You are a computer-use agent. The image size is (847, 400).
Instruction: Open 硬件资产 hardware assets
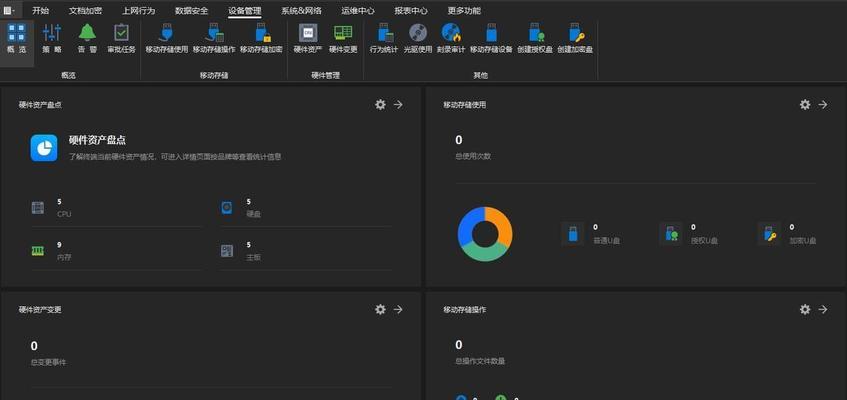308,38
